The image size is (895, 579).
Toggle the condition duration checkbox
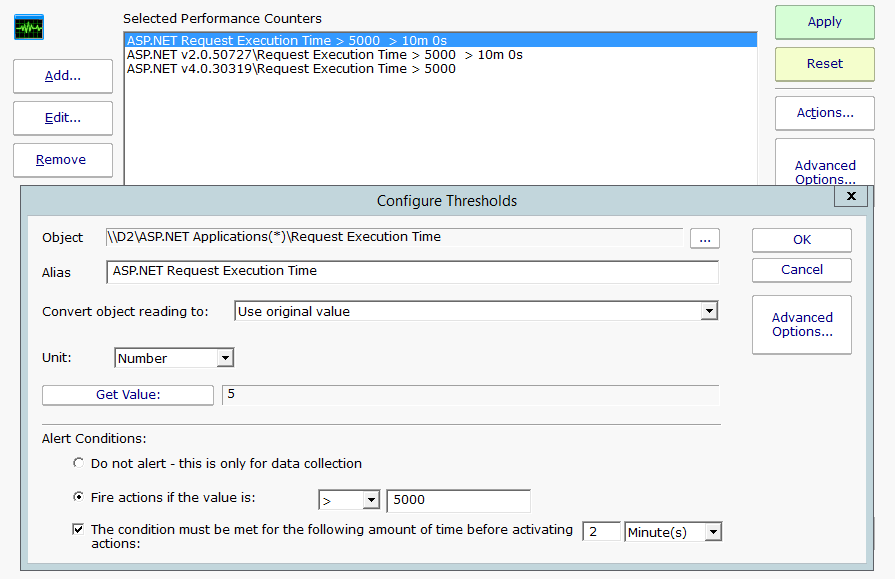[x=78, y=530]
